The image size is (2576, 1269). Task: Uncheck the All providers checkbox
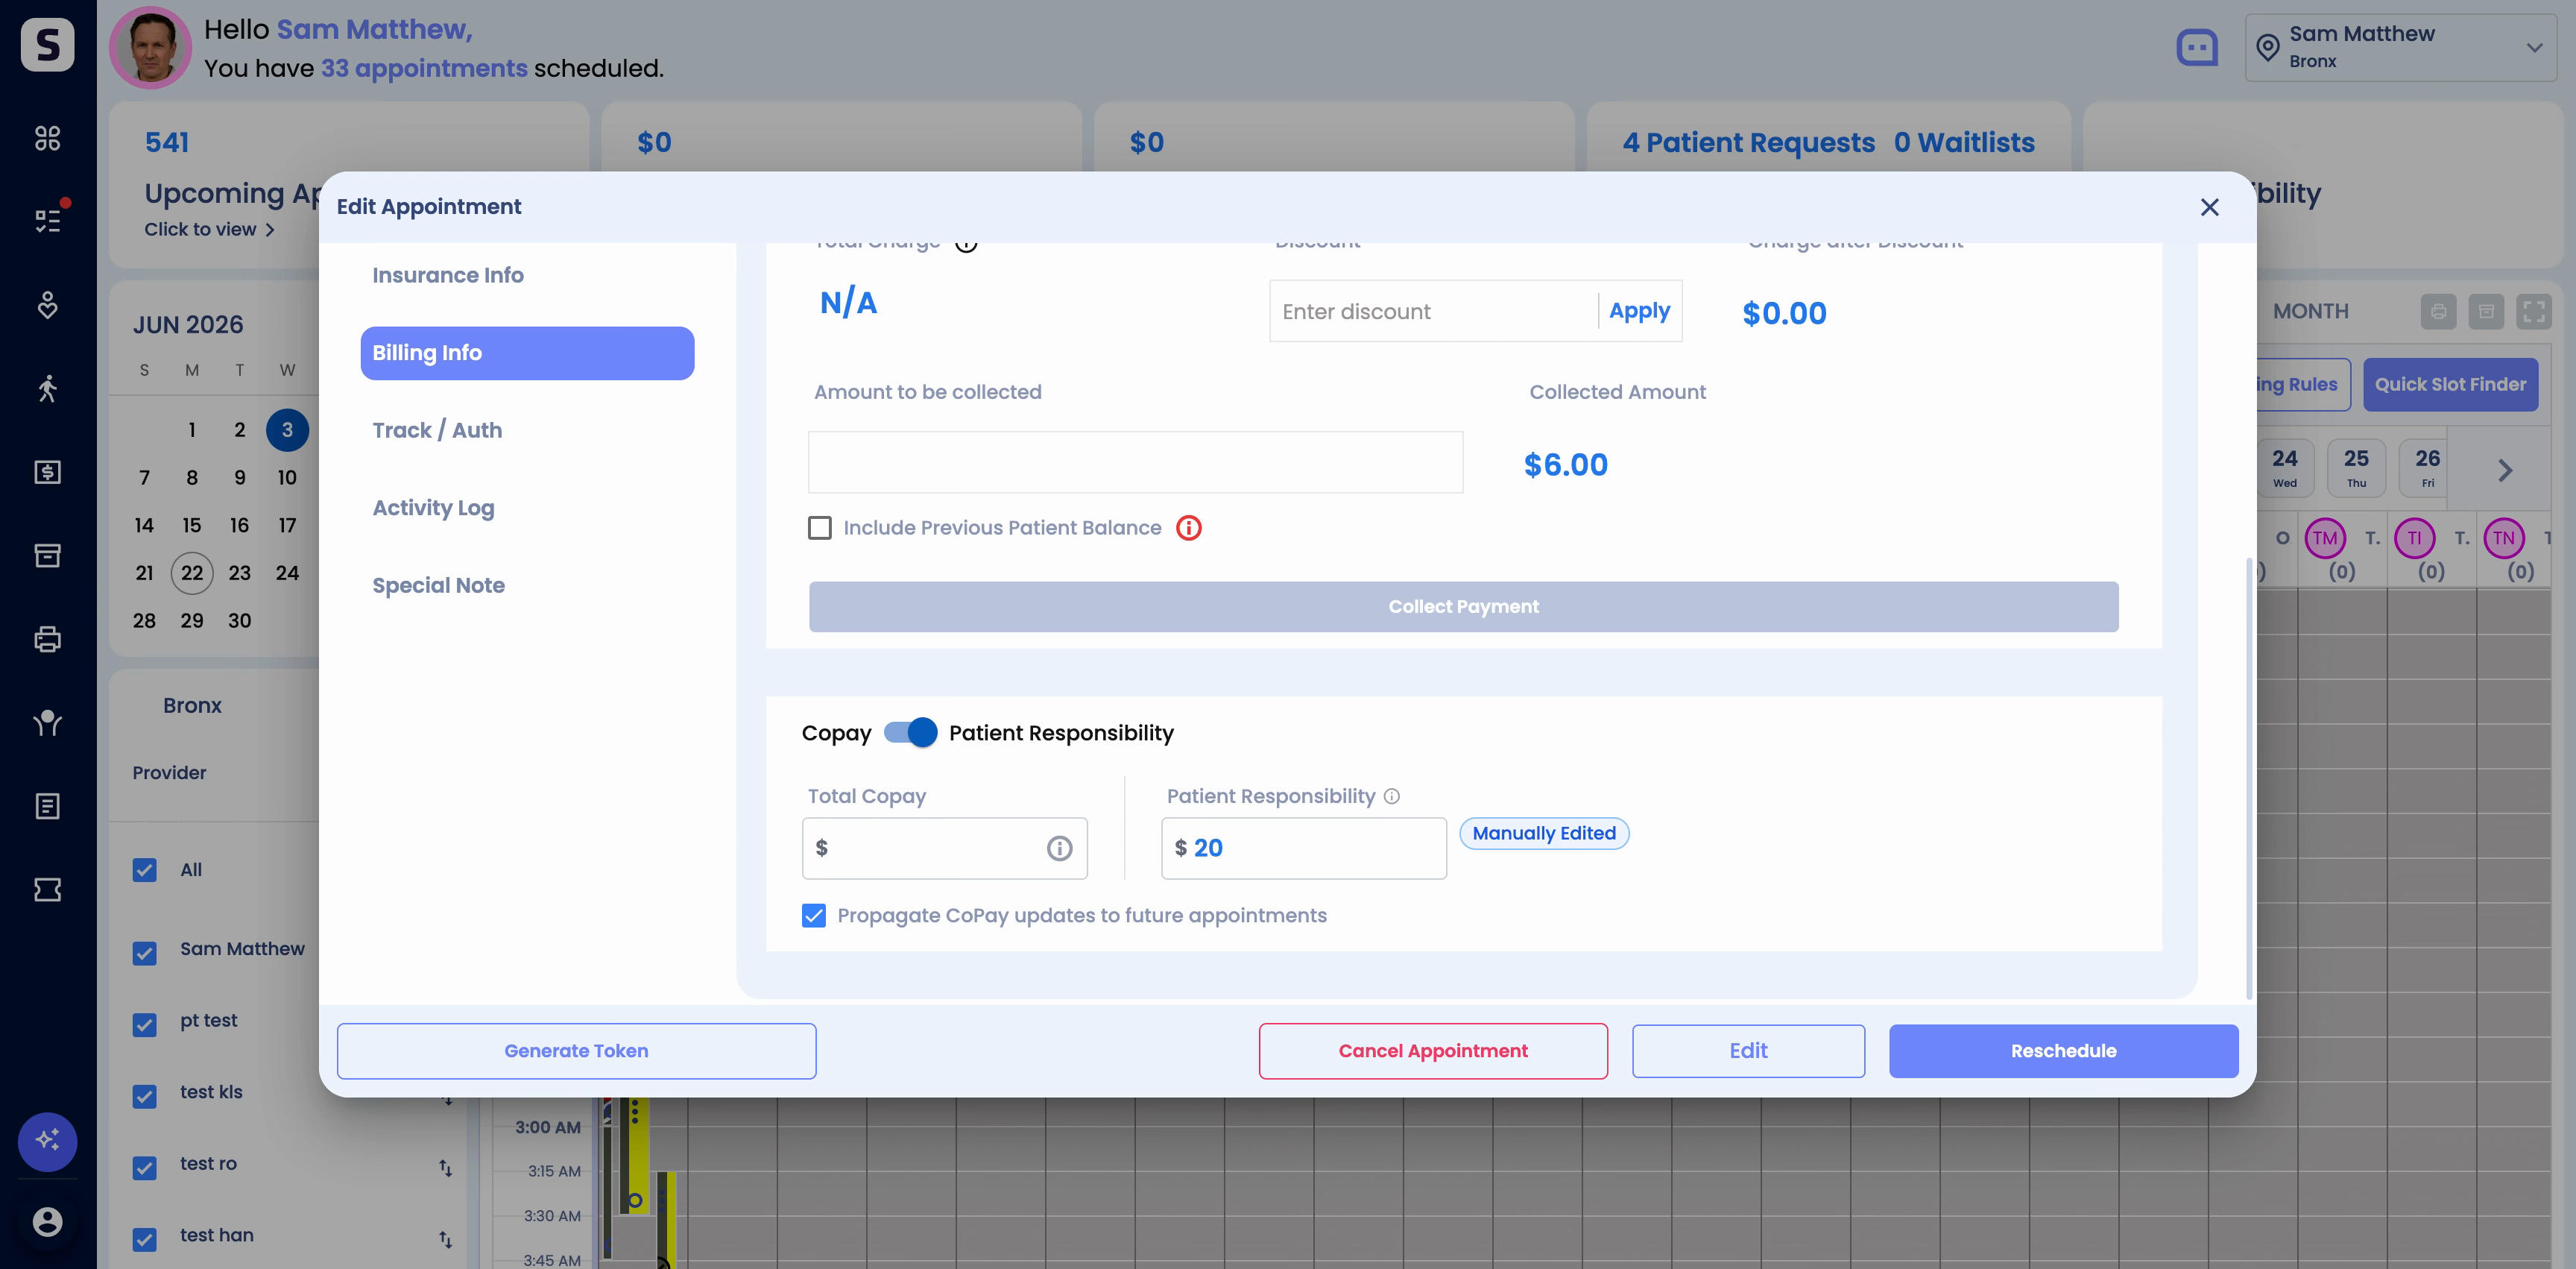tap(144, 870)
